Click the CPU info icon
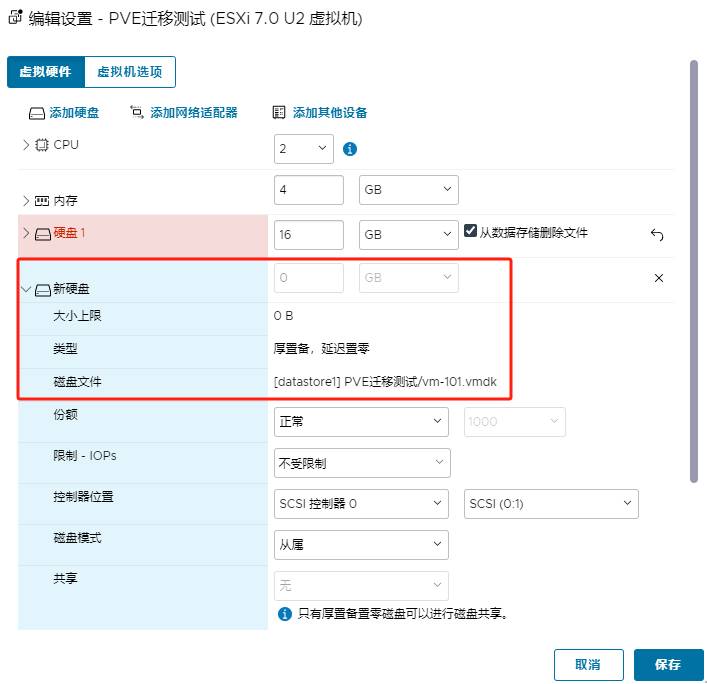This screenshot has width=707, height=684. pos(350,149)
